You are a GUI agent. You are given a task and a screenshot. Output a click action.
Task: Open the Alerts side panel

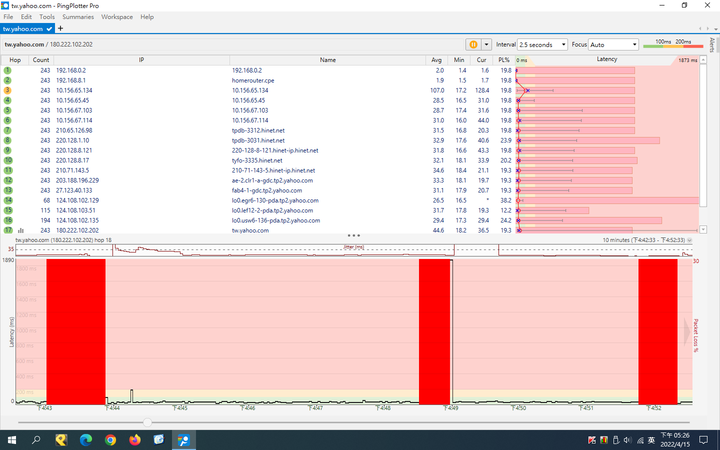712,45
